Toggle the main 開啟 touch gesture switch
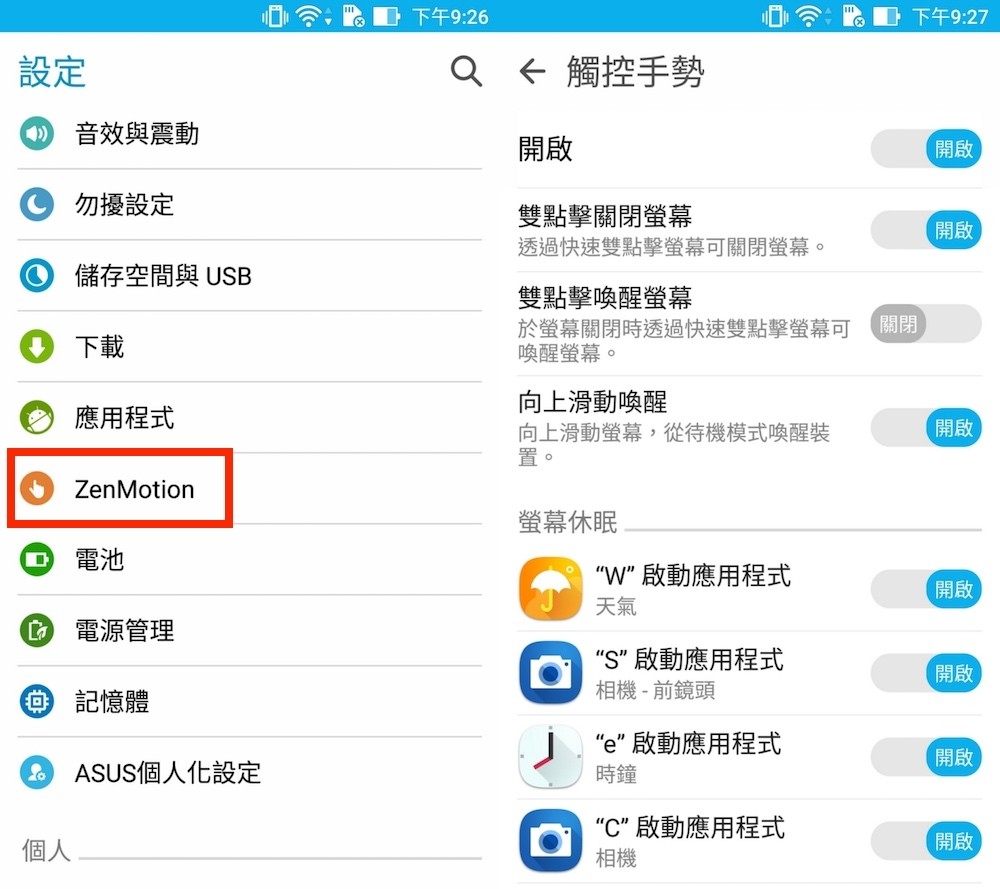This screenshot has height=889, width=1000. click(x=926, y=149)
